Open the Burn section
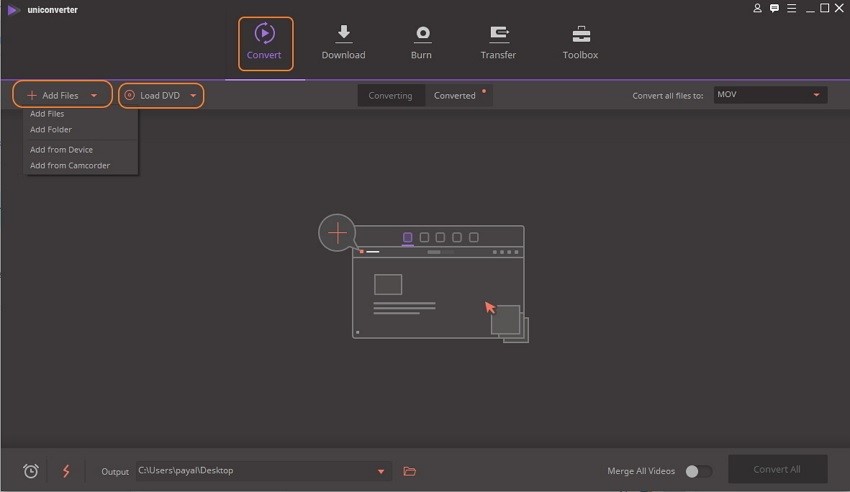The image size is (850, 492). click(421, 43)
